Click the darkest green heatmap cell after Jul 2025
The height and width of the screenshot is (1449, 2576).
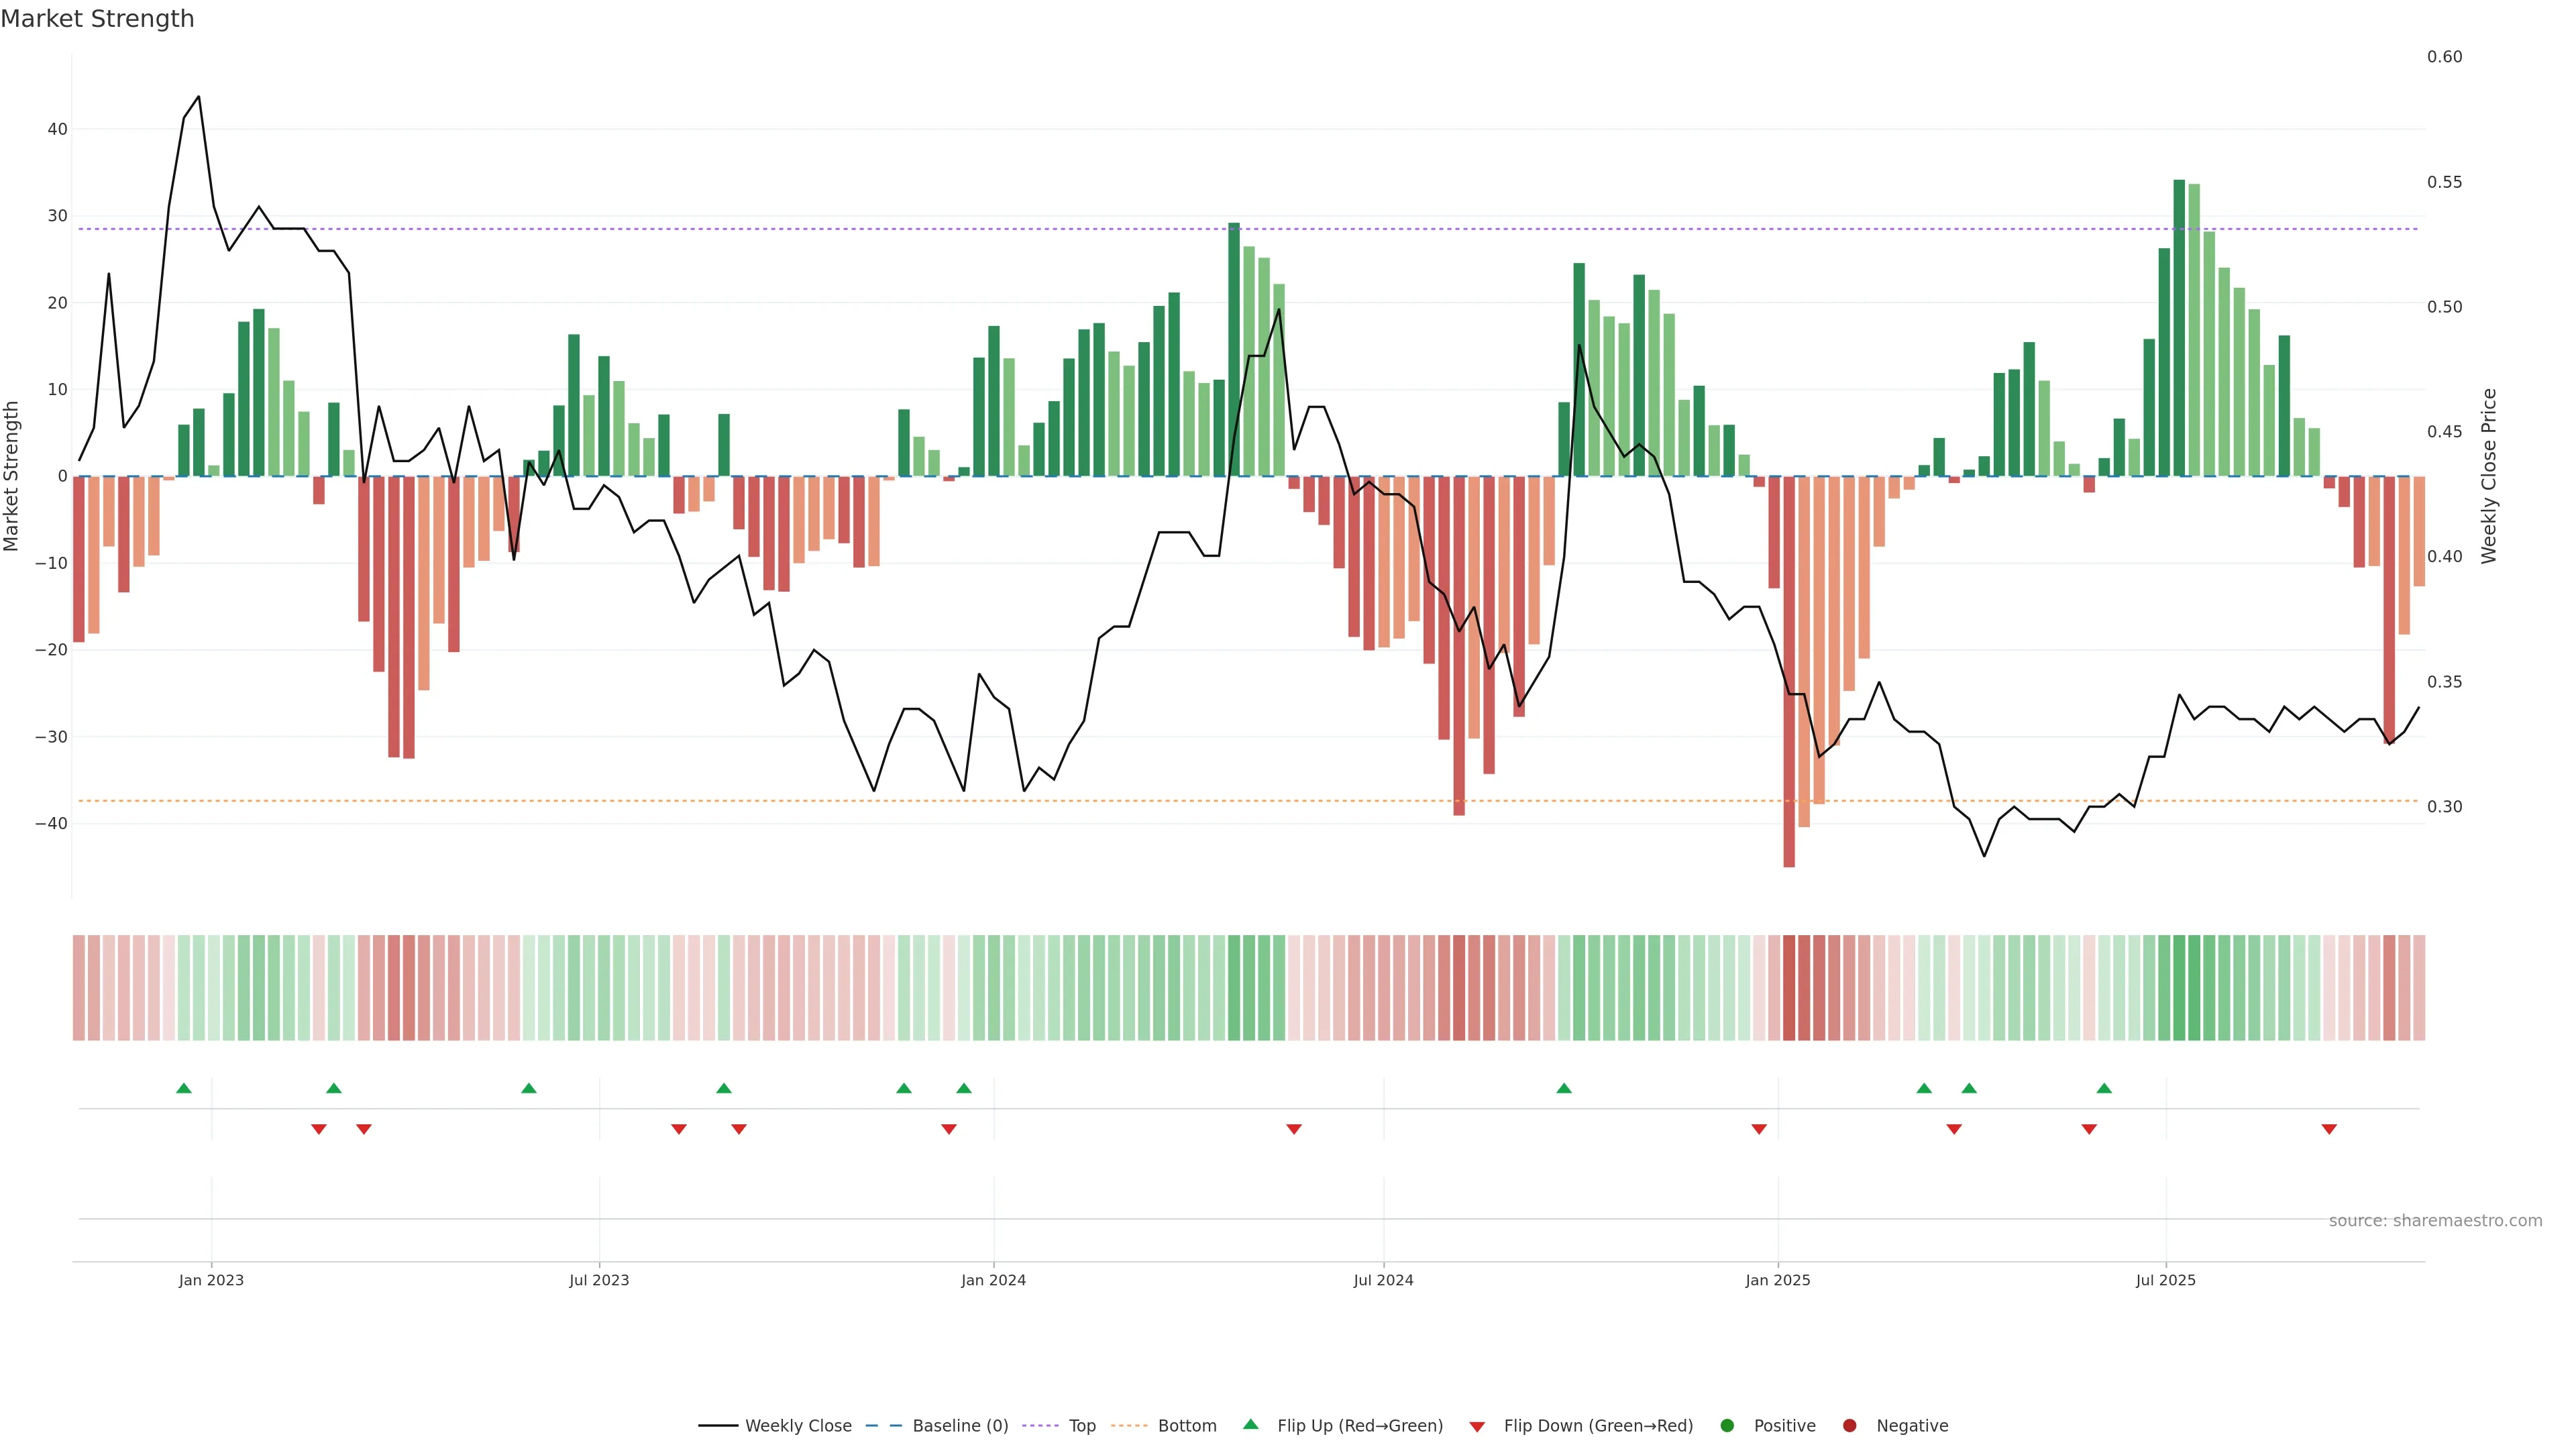(x=2179, y=988)
